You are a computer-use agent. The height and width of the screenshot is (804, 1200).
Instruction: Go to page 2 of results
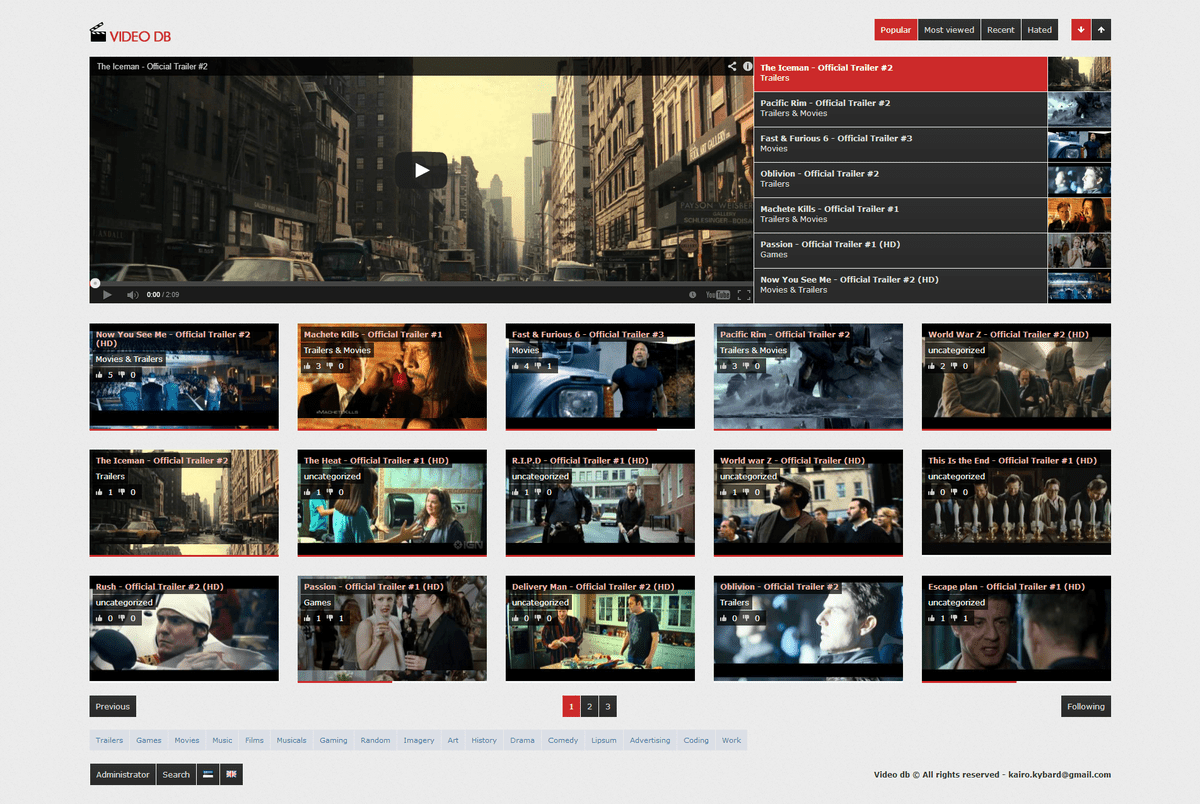pos(589,707)
